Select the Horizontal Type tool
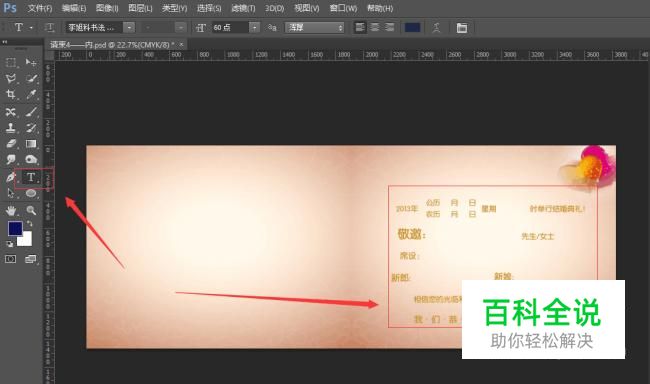650x384 pixels. point(31,177)
